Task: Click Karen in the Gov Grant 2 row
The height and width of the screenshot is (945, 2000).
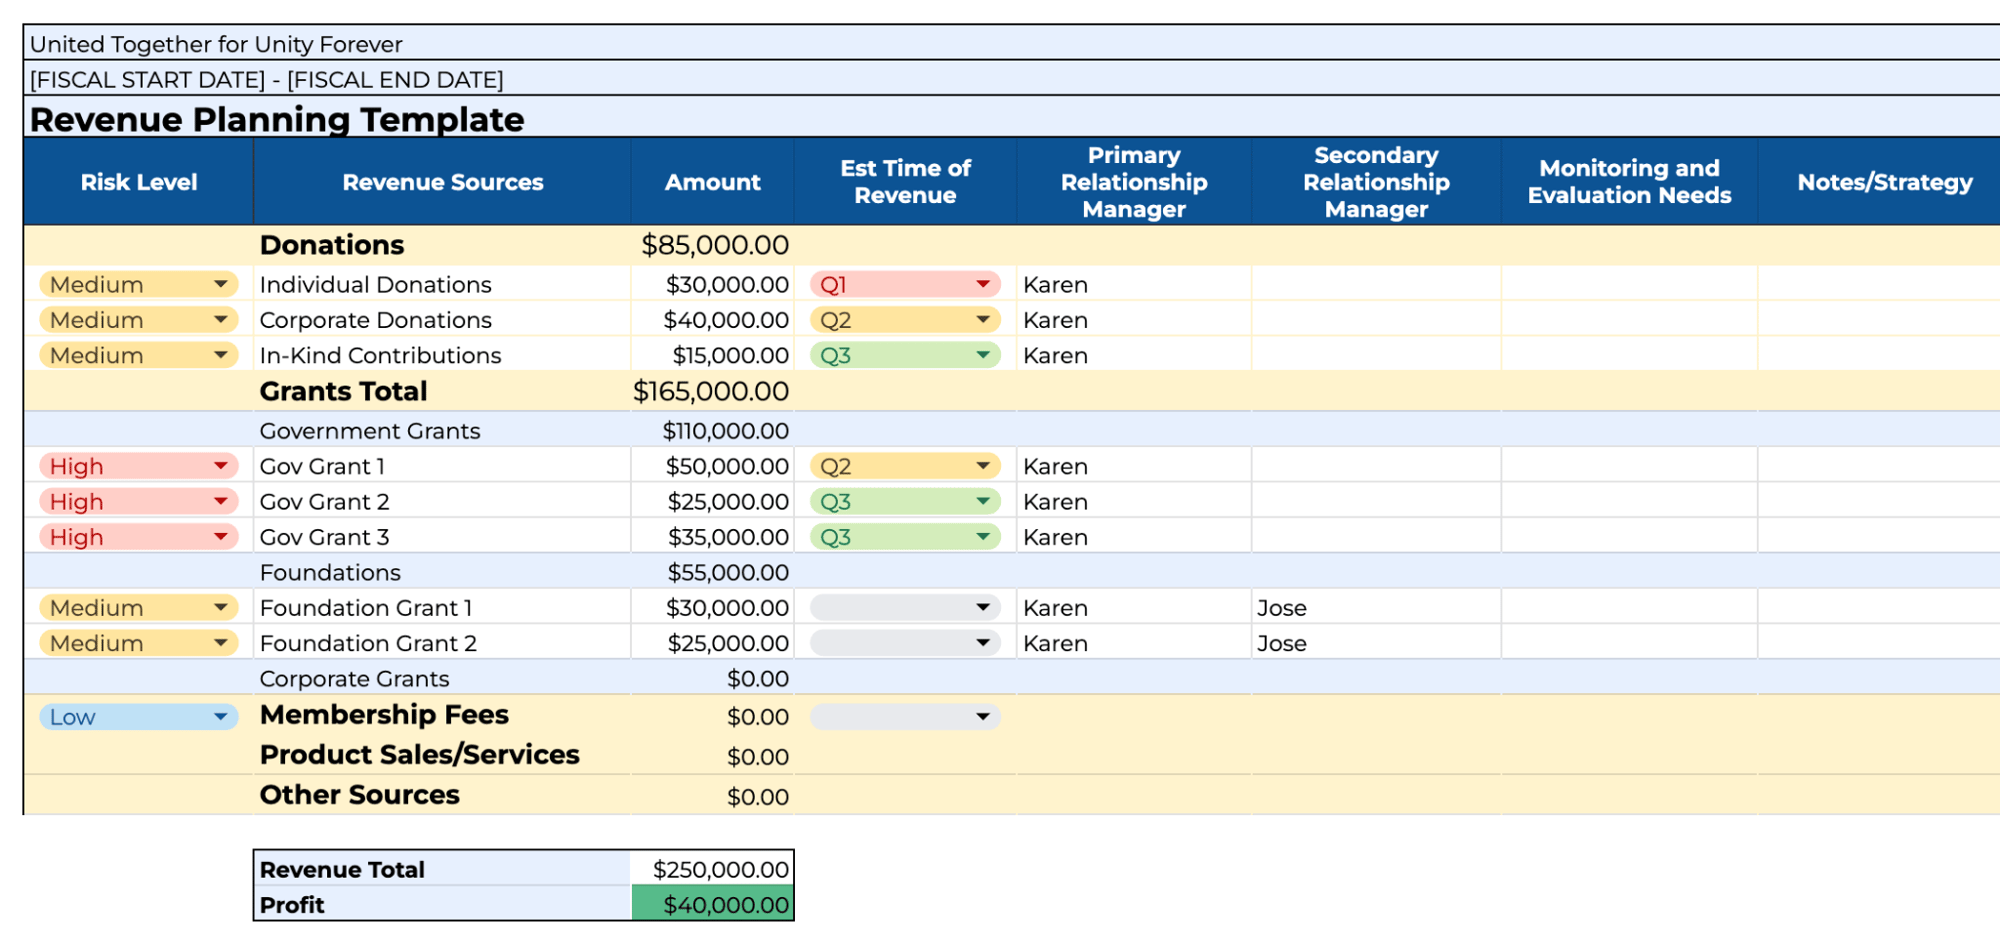Action: tap(1055, 502)
